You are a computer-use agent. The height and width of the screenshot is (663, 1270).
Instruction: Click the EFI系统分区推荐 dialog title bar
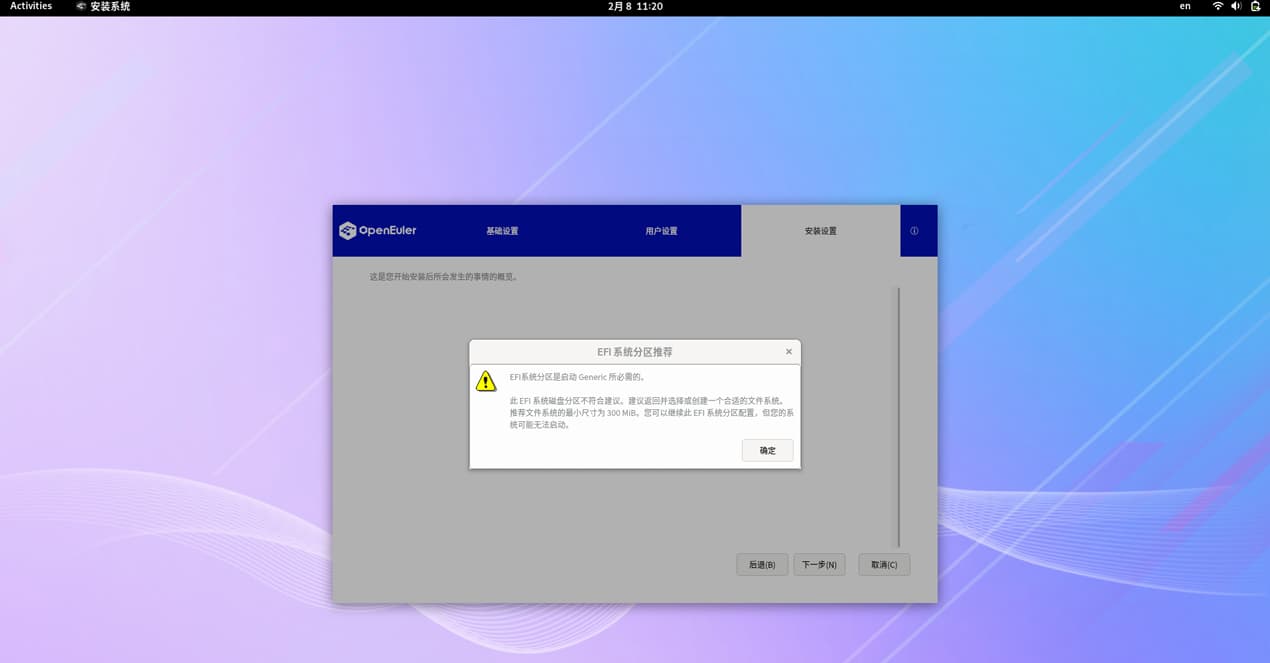point(634,352)
